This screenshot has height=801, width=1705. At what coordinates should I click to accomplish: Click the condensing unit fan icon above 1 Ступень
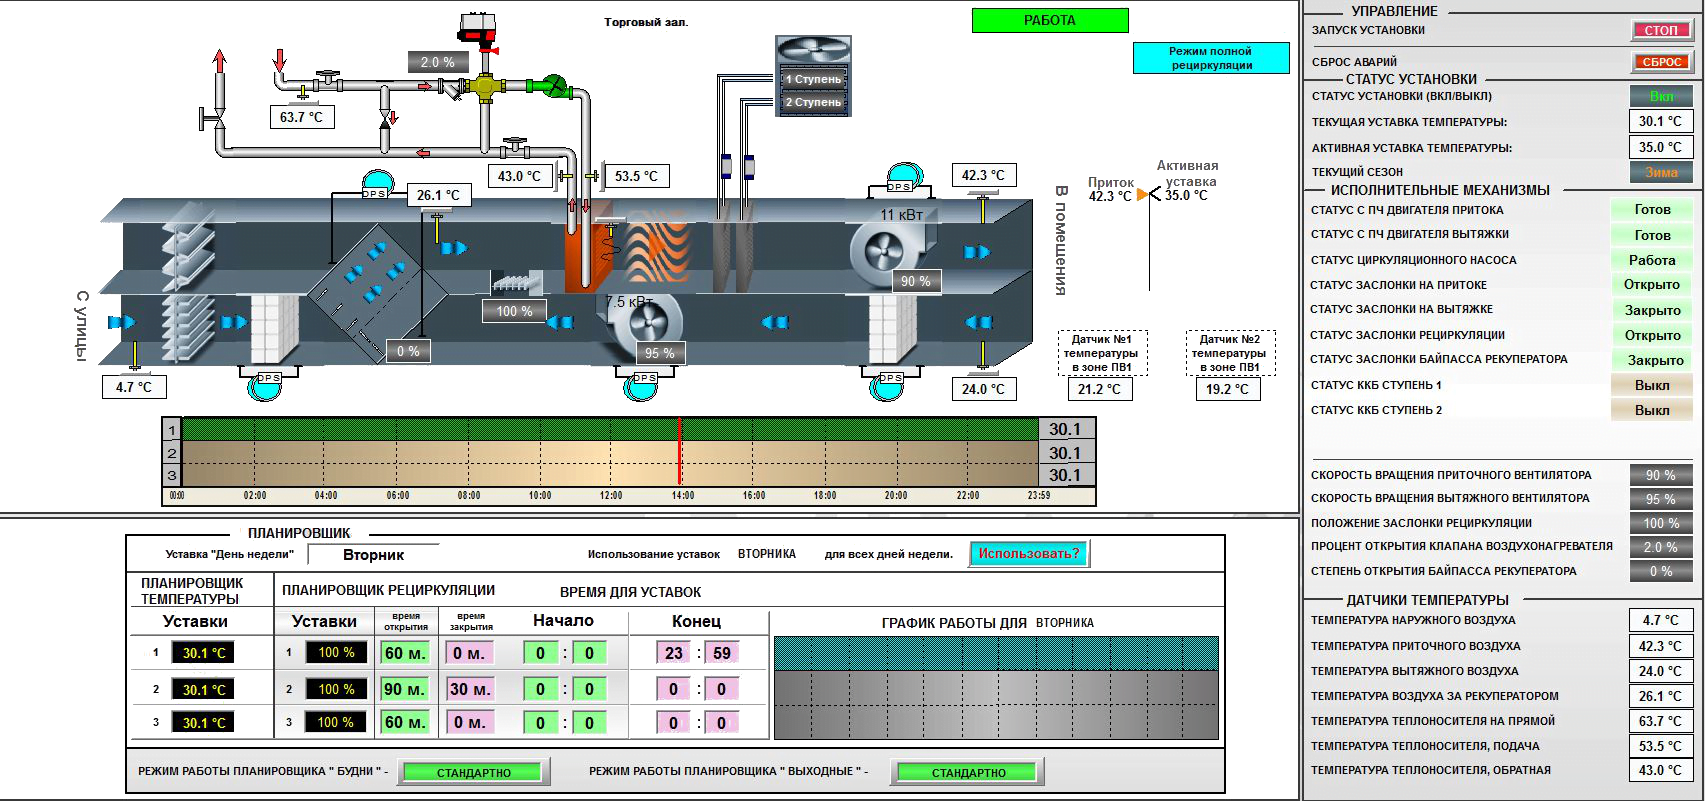pos(813,50)
